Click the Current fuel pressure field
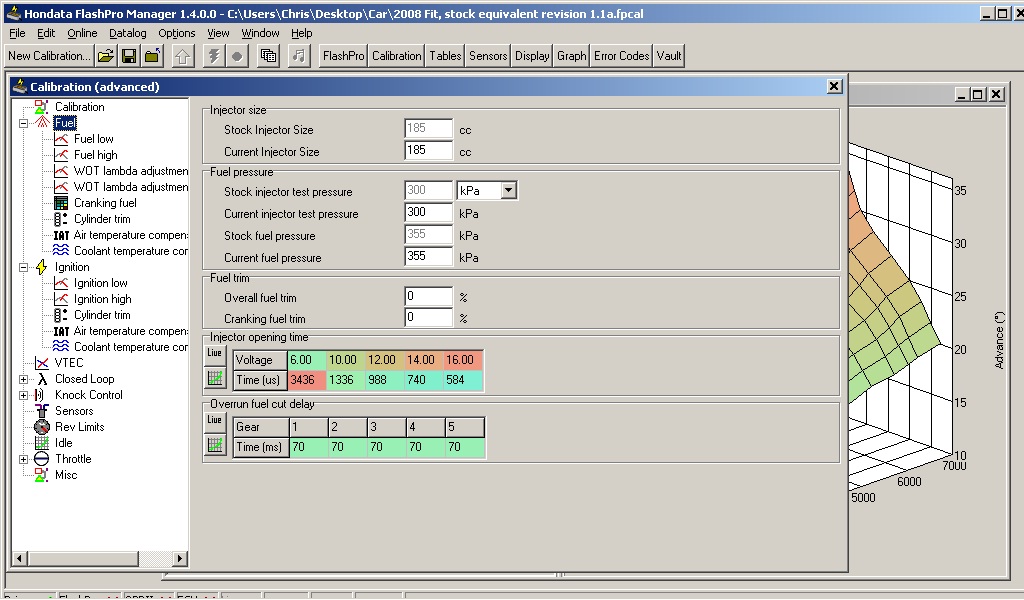 428,256
